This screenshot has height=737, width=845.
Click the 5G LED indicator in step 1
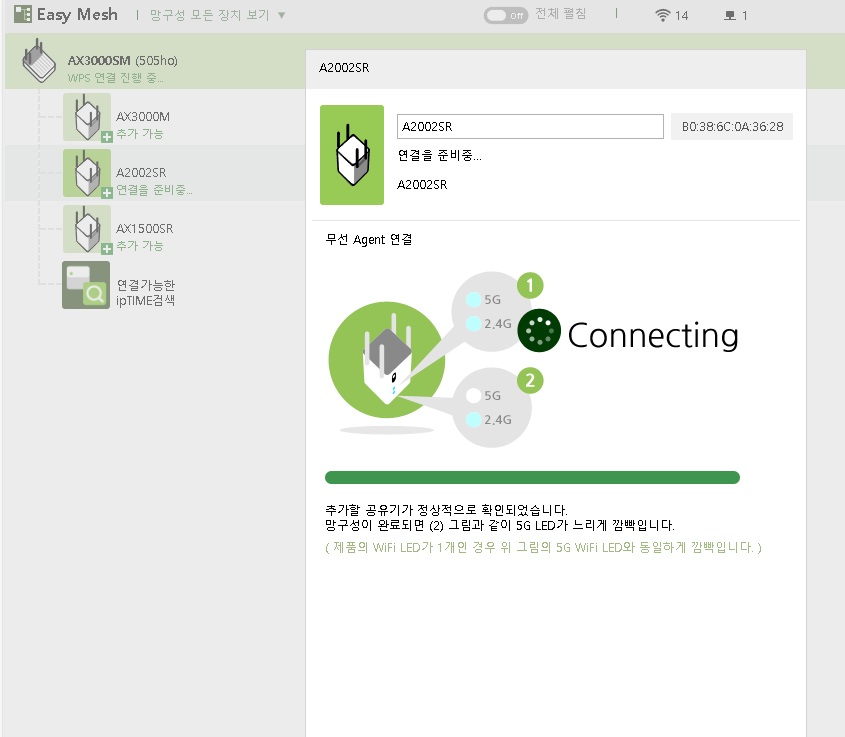click(474, 300)
